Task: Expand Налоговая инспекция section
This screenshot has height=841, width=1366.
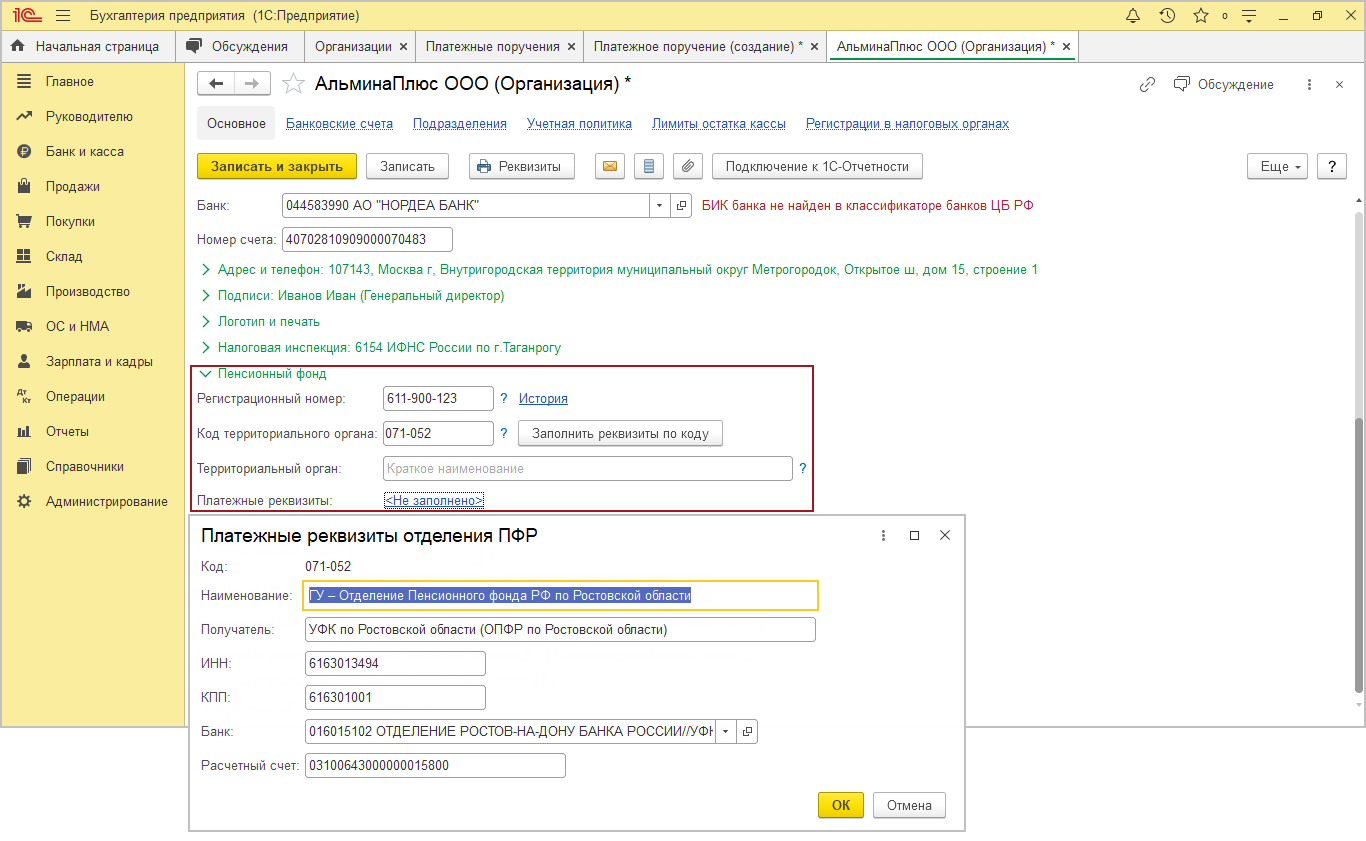Action: (x=381, y=348)
